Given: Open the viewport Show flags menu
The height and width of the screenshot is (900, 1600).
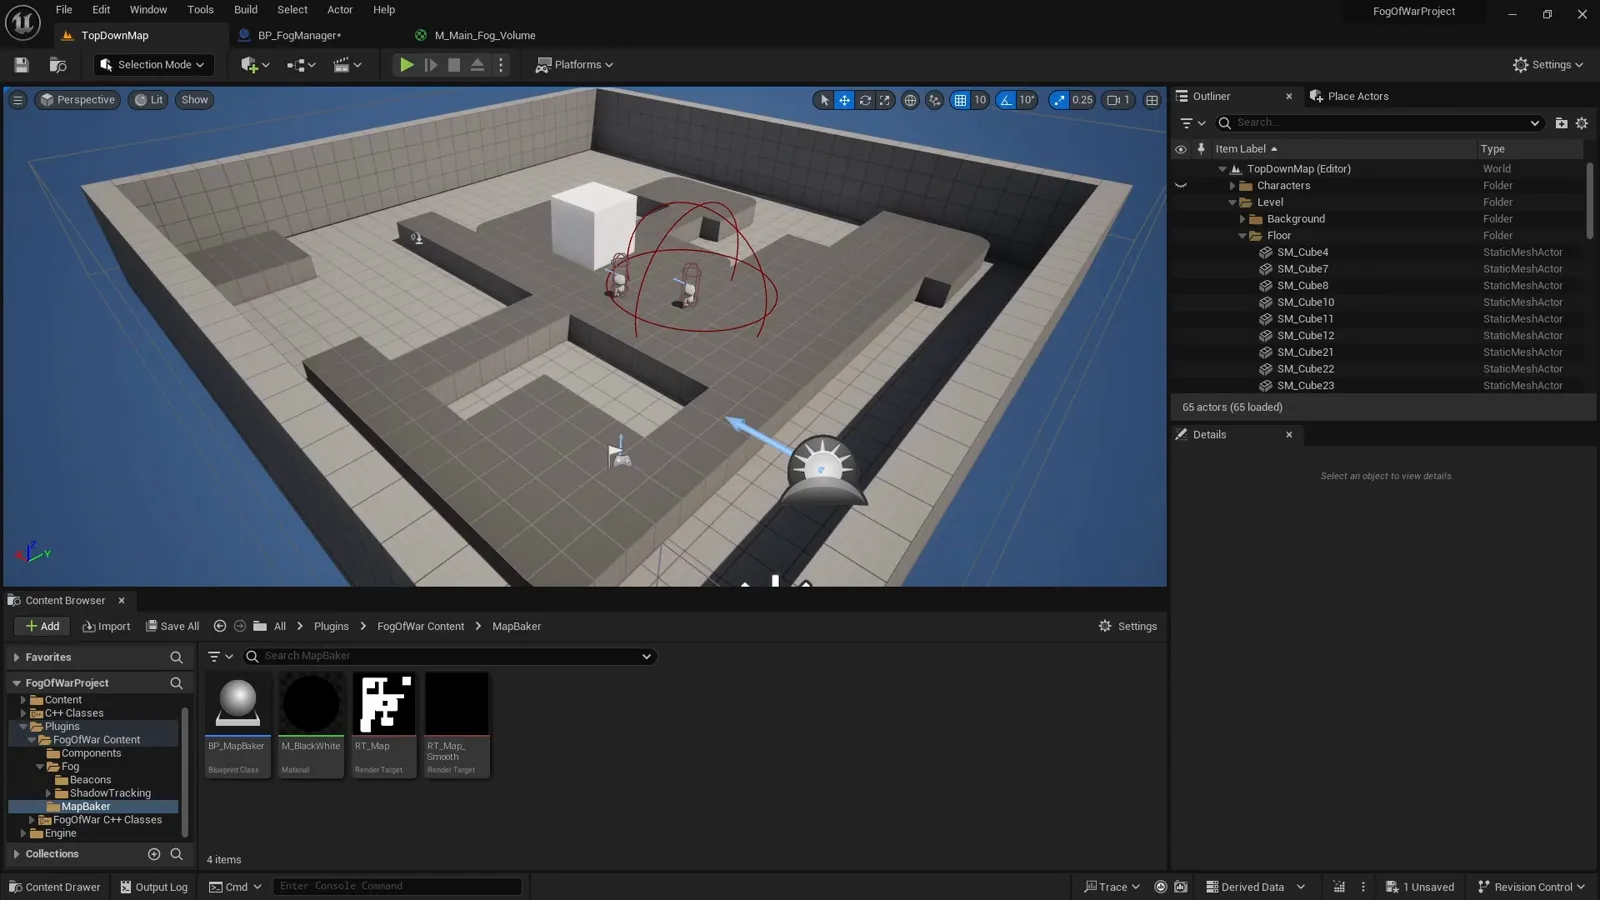Looking at the screenshot, I should coord(195,100).
